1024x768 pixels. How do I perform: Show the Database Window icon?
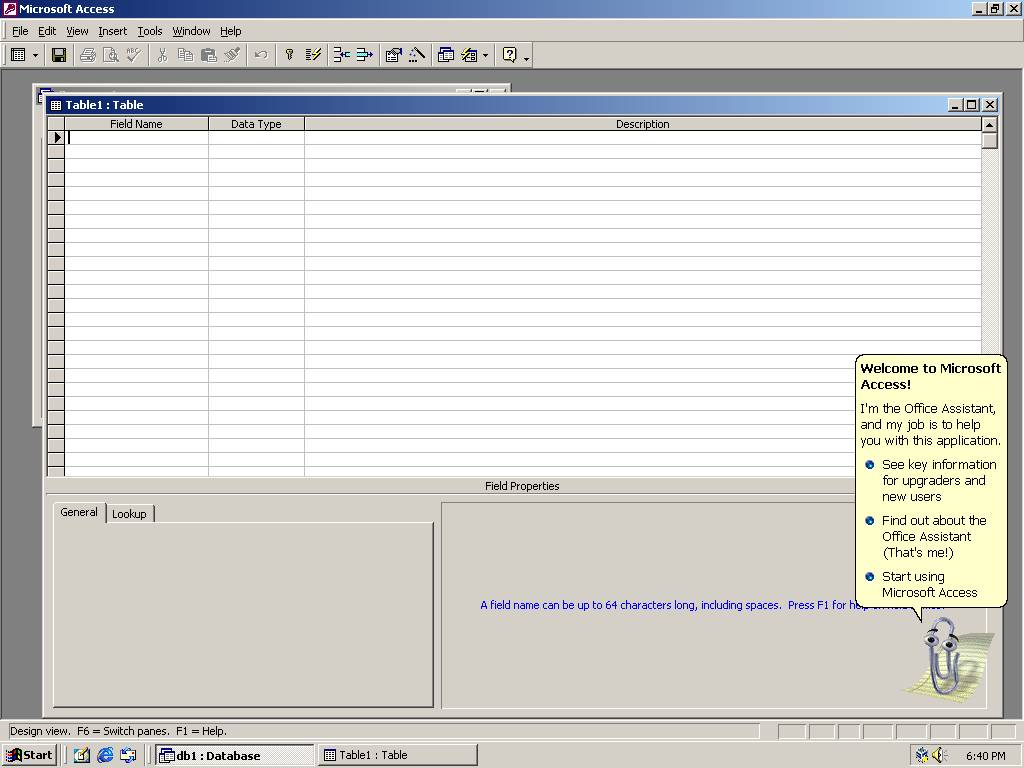coord(446,55)
